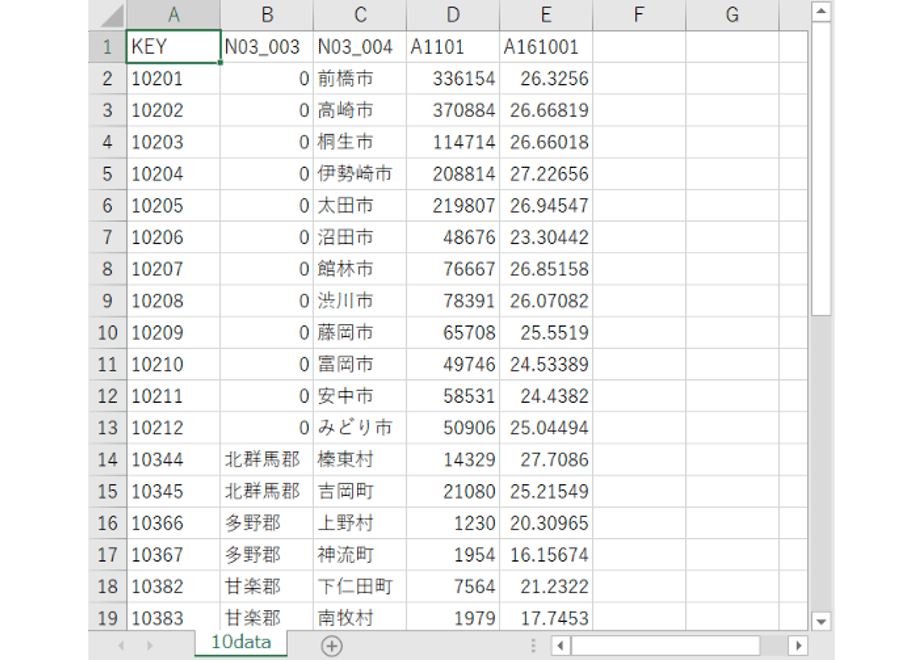
Task: Select cell with value 370884
Action: (x=453, y=110)
